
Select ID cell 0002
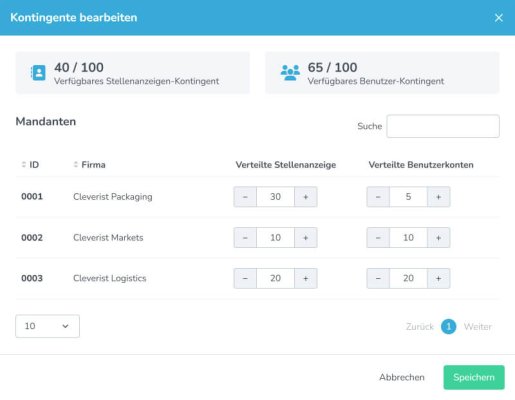click(x=32, y=238)
